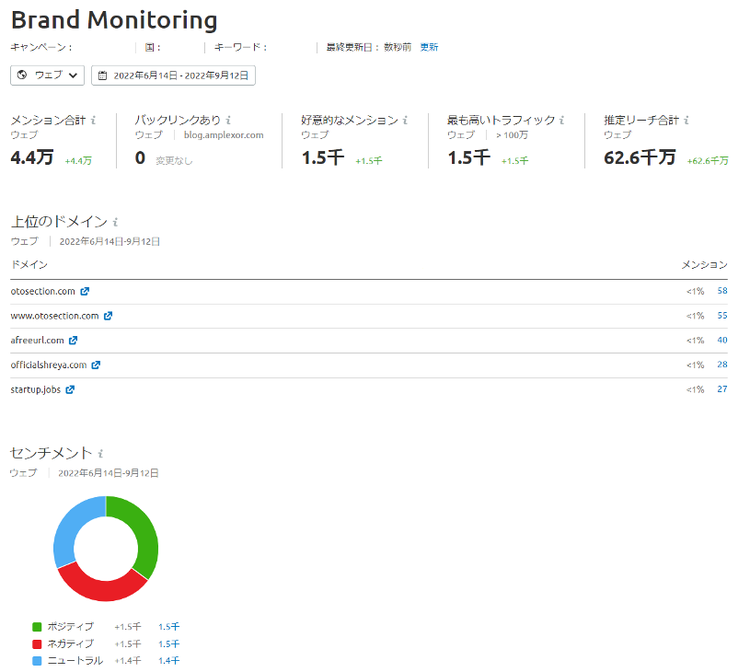The height and width of the screenshot is (672, 750).
Task: Open mention count 28 for officialshreya.com
Action: [722, 364]
